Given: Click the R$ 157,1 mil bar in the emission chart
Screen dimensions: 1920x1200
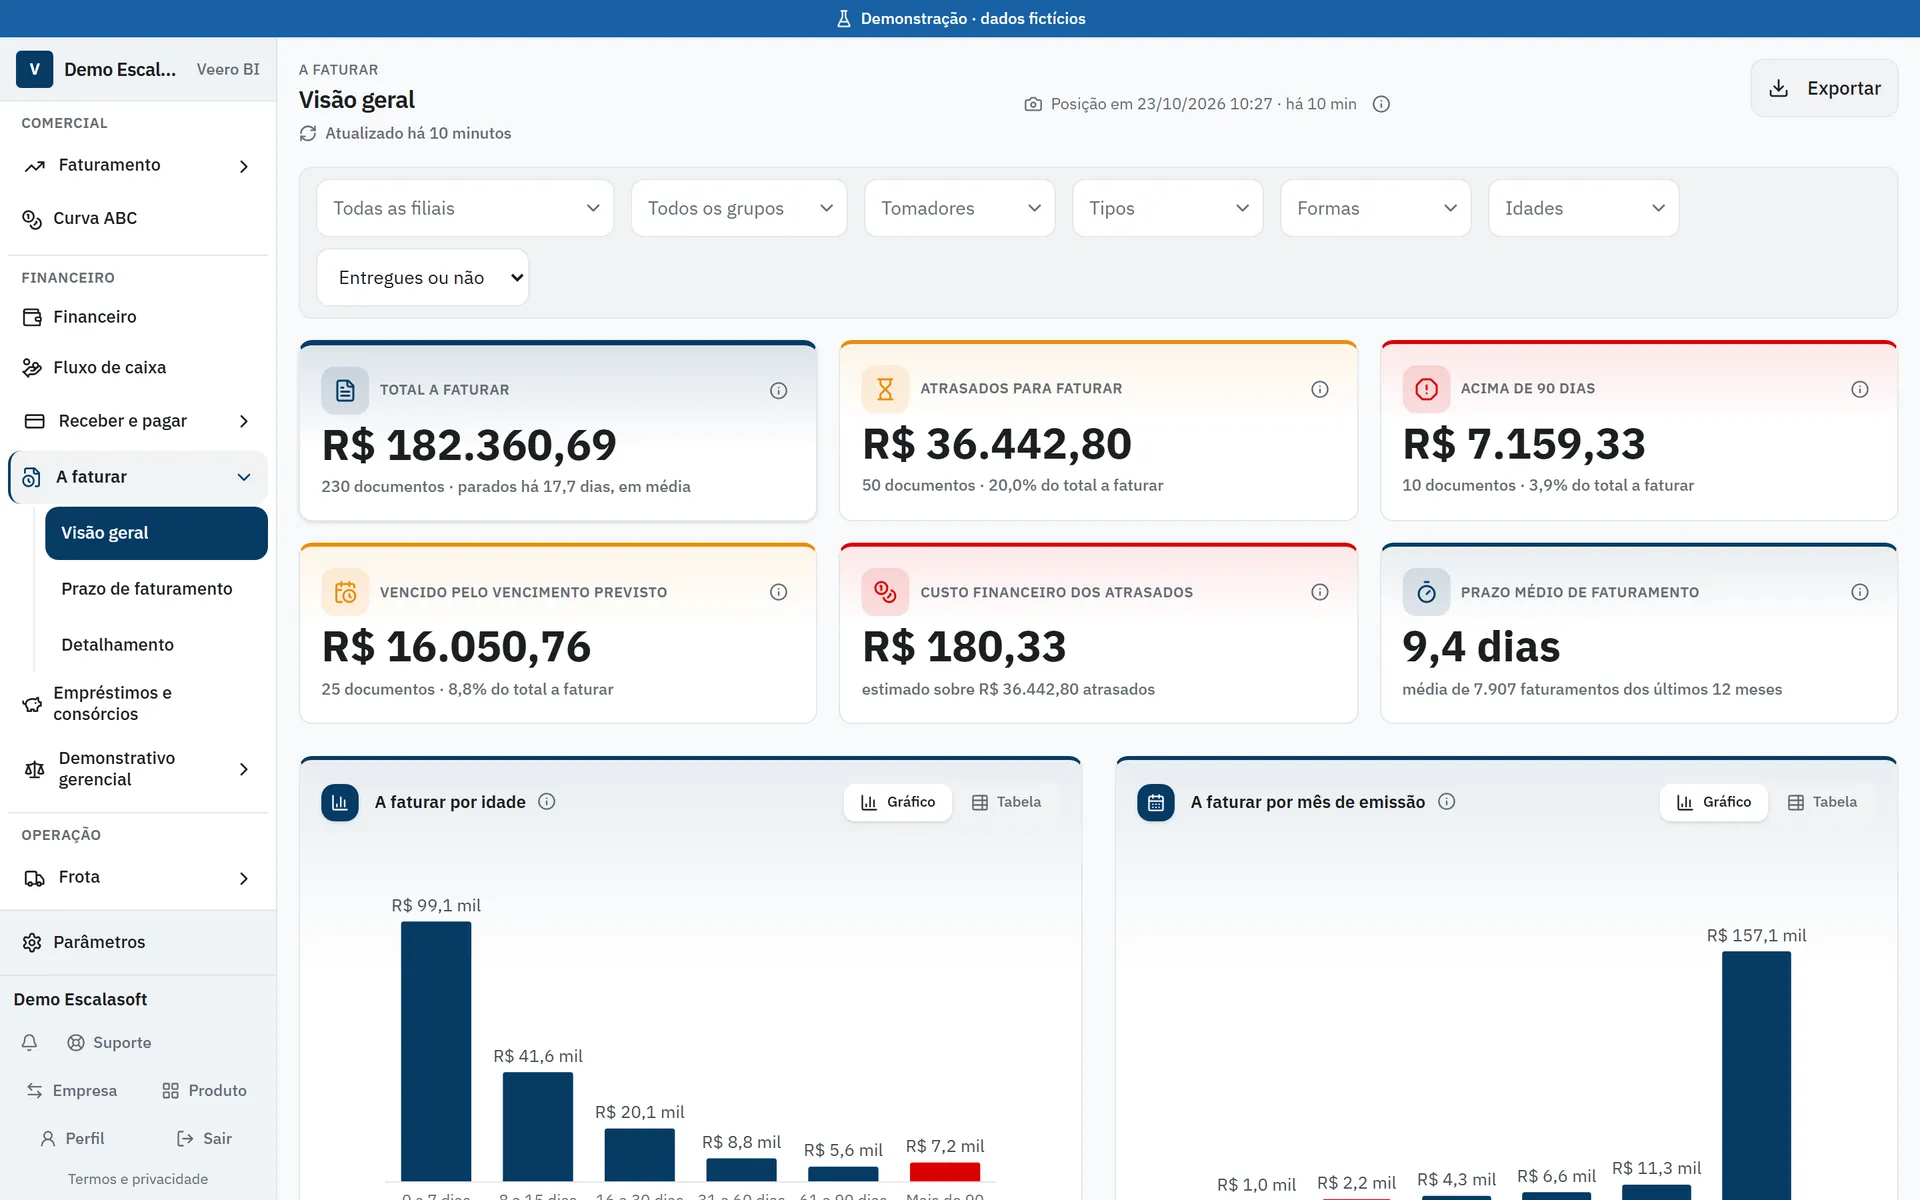Looking at the screenshot, I should (1756, 1075).
